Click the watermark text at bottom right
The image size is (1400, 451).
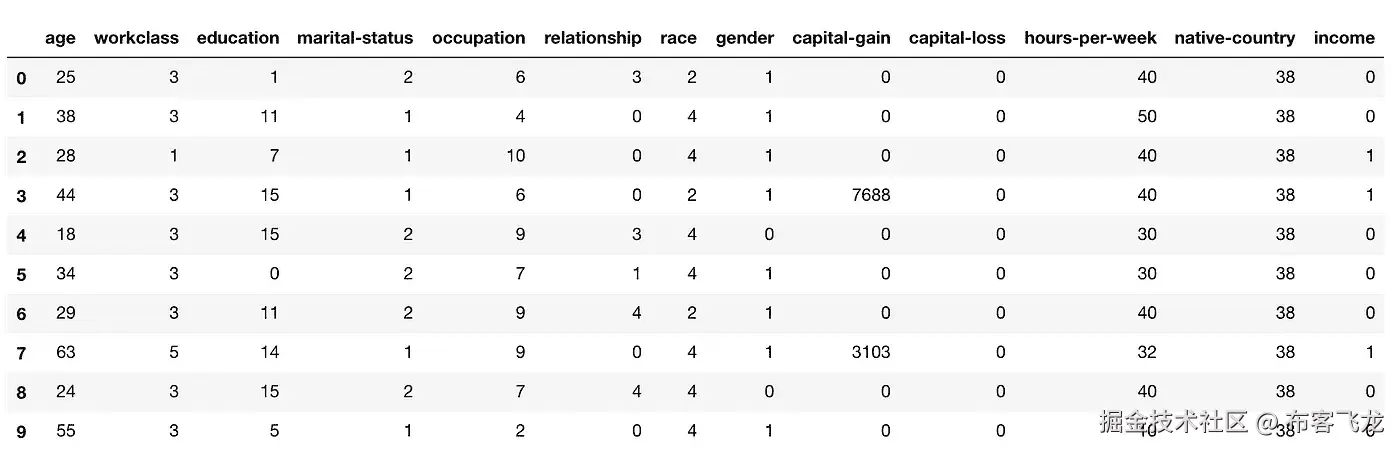(1241, 422)
